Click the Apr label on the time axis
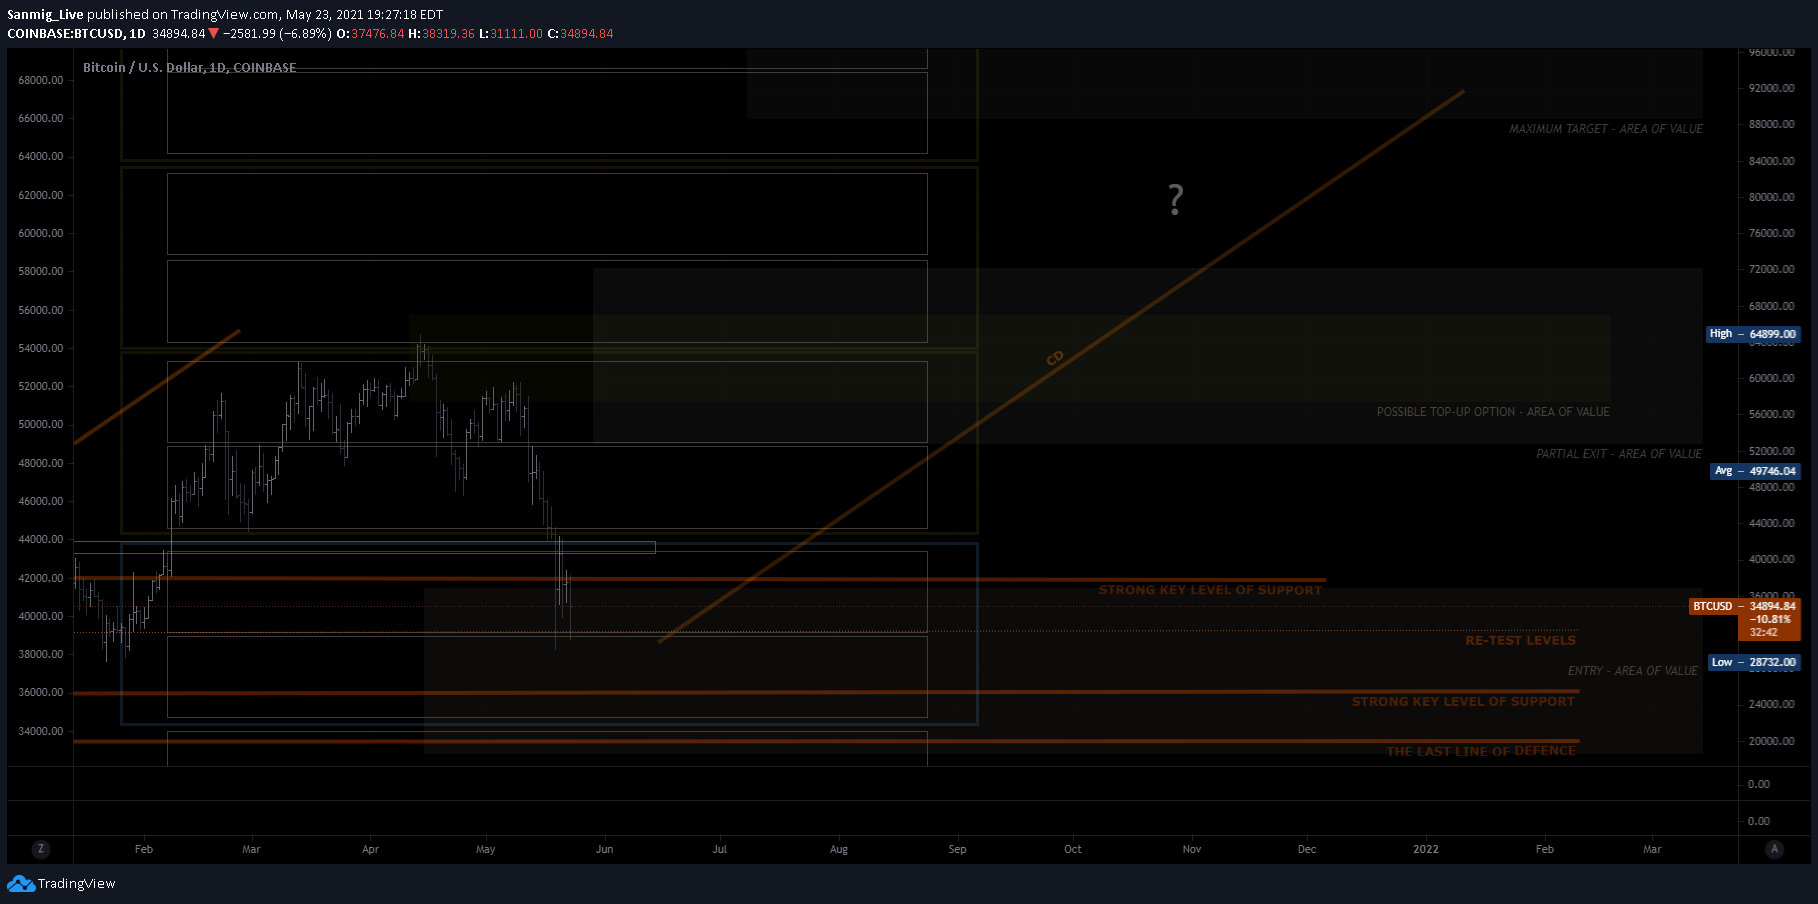This screenshot has width=1818, height=904. (x=370, y=849)
